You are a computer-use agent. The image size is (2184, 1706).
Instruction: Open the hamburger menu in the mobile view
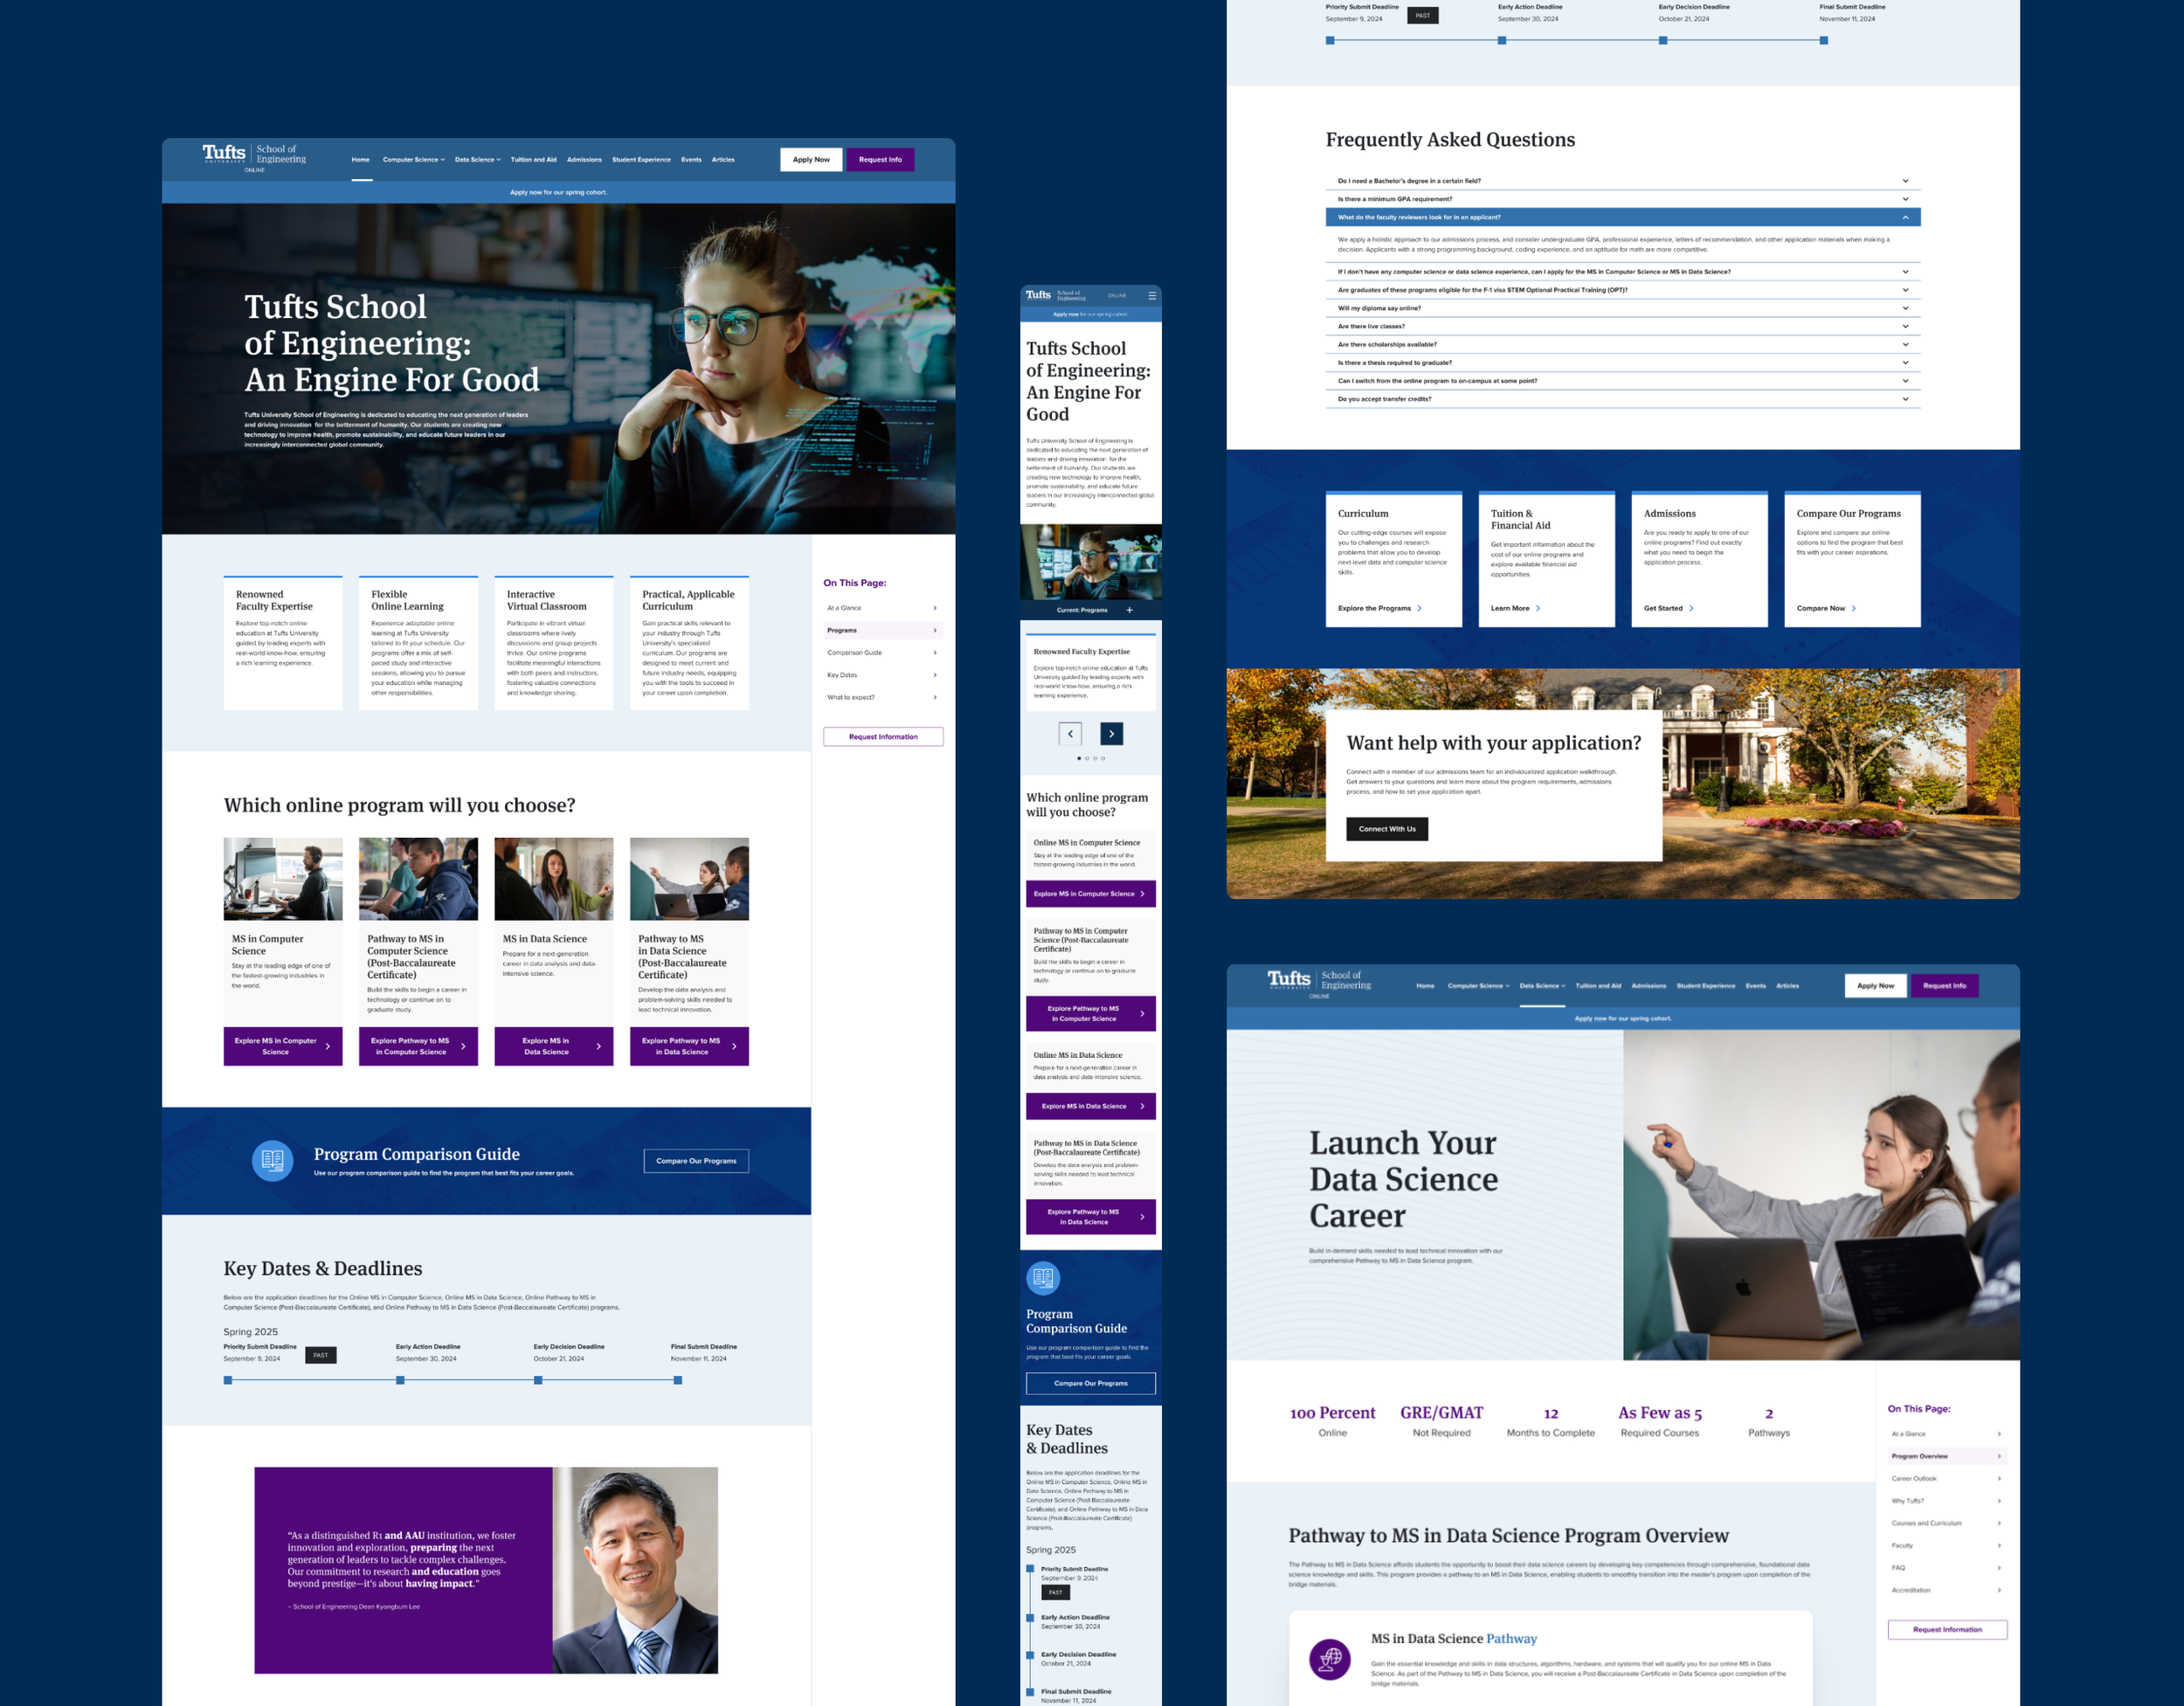1152,295
